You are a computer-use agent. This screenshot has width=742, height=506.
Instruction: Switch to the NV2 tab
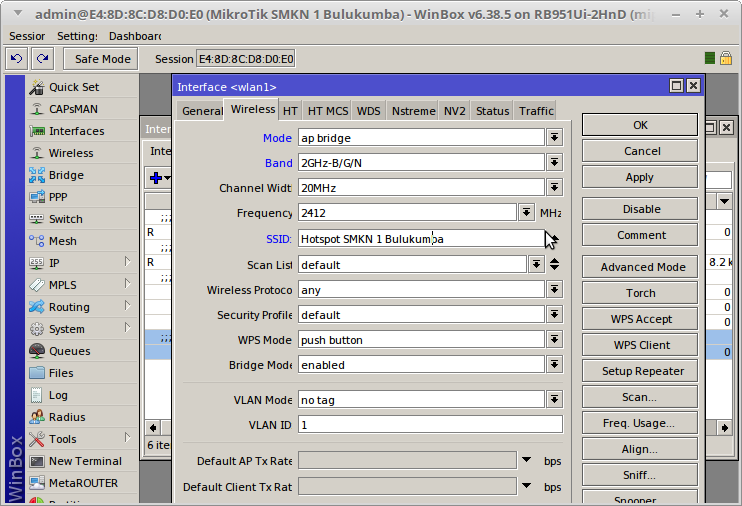pos(454,111)
